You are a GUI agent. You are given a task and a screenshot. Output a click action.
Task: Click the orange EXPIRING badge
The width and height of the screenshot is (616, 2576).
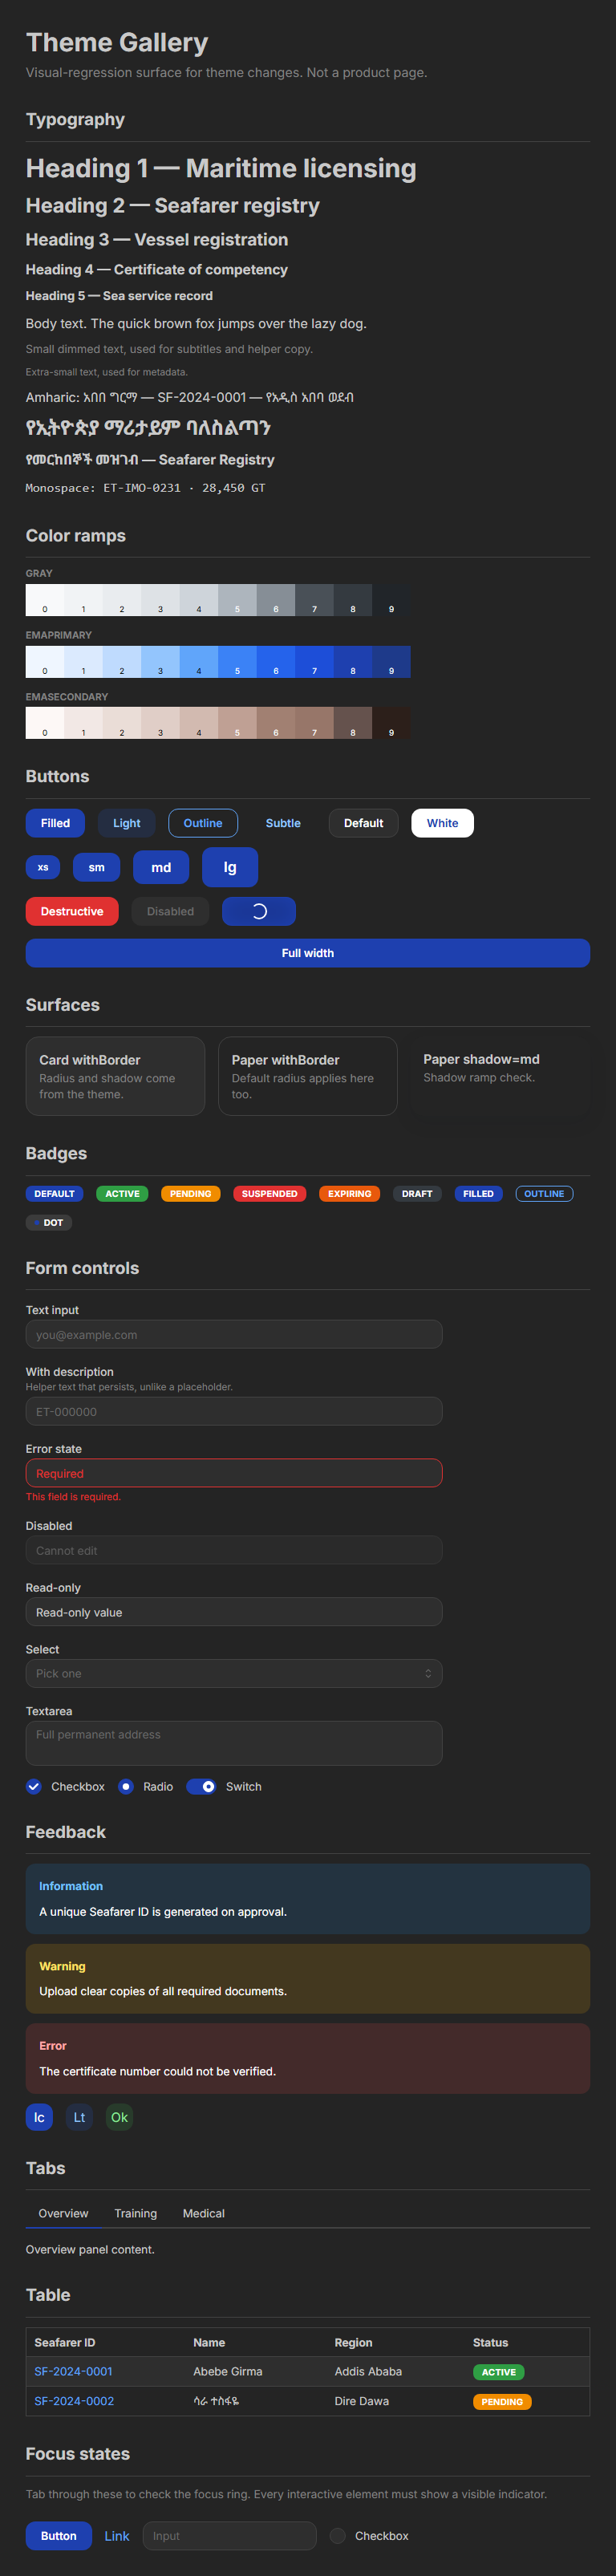tap(349, 1193)
